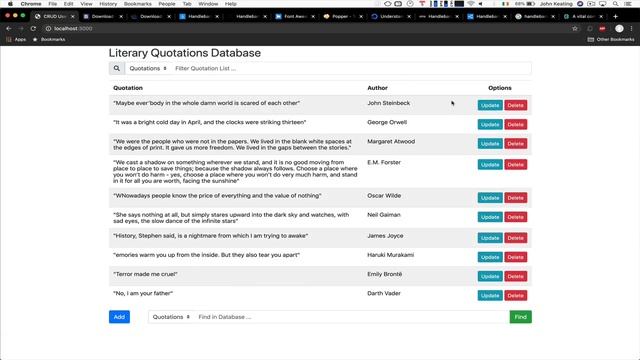640x360 pixels.
Task: Update the James Joyce quotation
Action: [490, 238]
